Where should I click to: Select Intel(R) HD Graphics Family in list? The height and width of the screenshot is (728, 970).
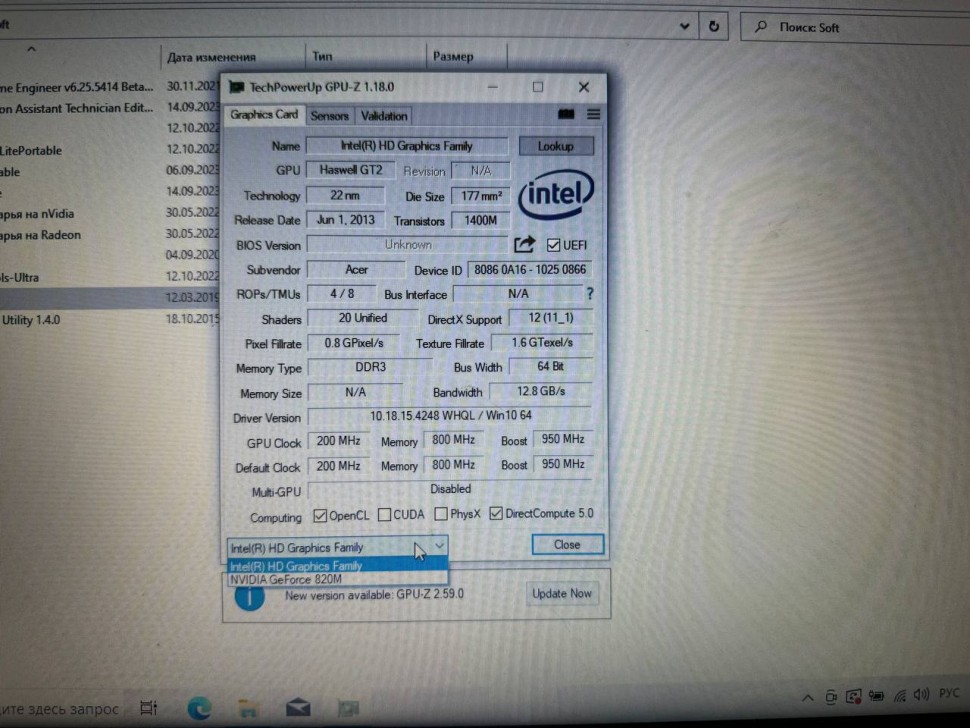337,565
